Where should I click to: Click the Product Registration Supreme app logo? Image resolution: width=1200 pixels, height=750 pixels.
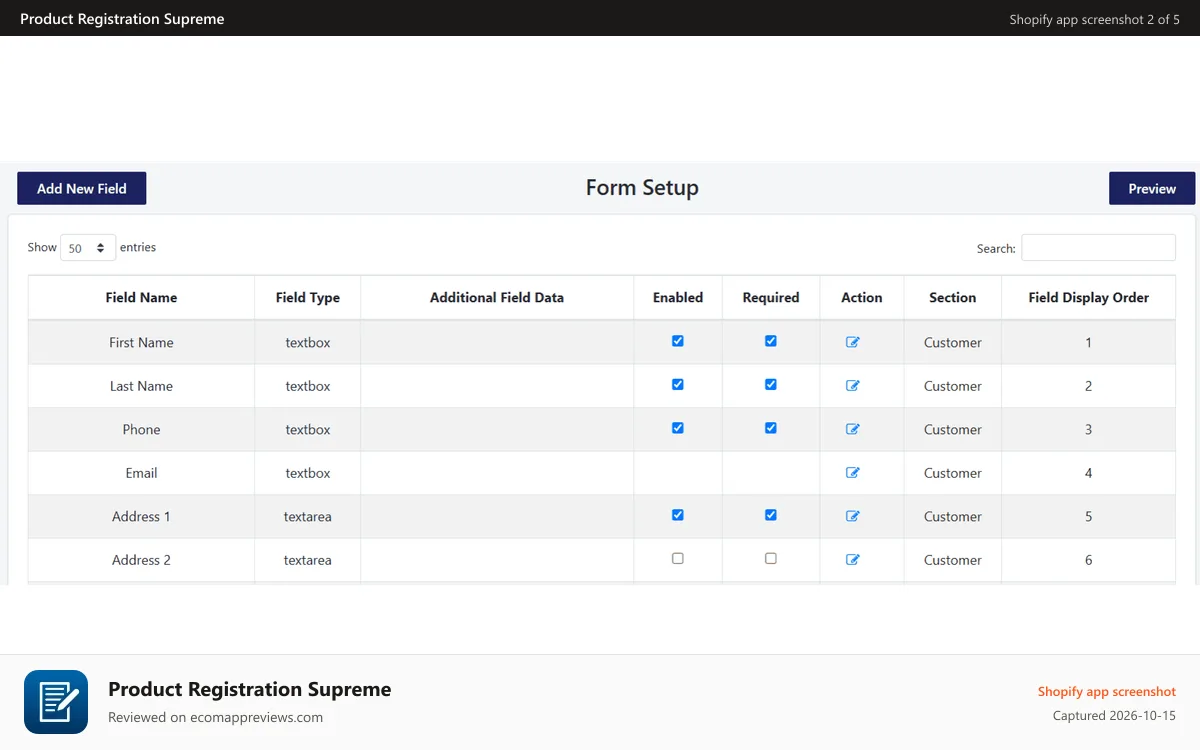(56, 702)
